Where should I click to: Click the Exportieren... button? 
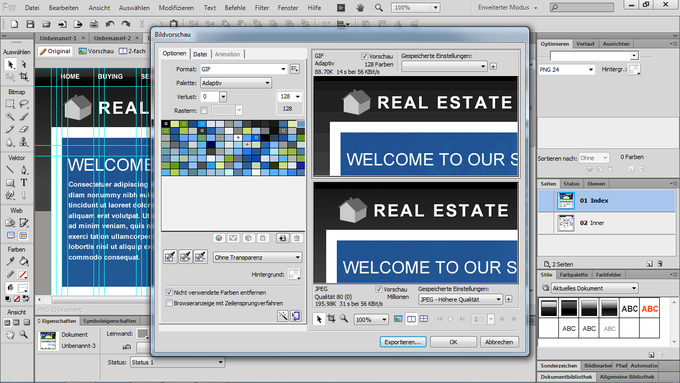pyautogui.click(x=403, y=342)
